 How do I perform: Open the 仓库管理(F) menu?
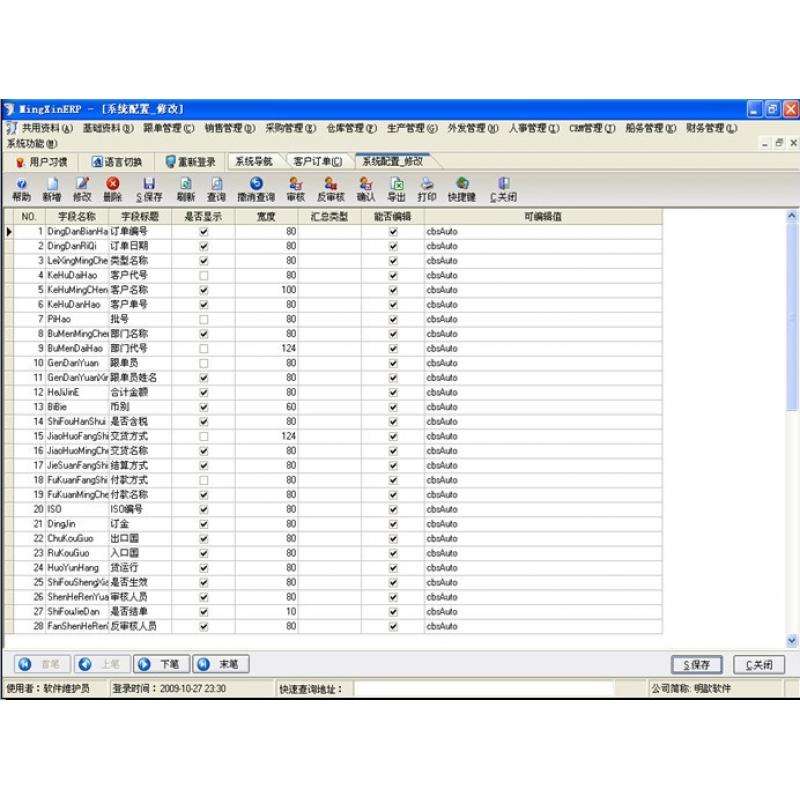tap(351, 128)
